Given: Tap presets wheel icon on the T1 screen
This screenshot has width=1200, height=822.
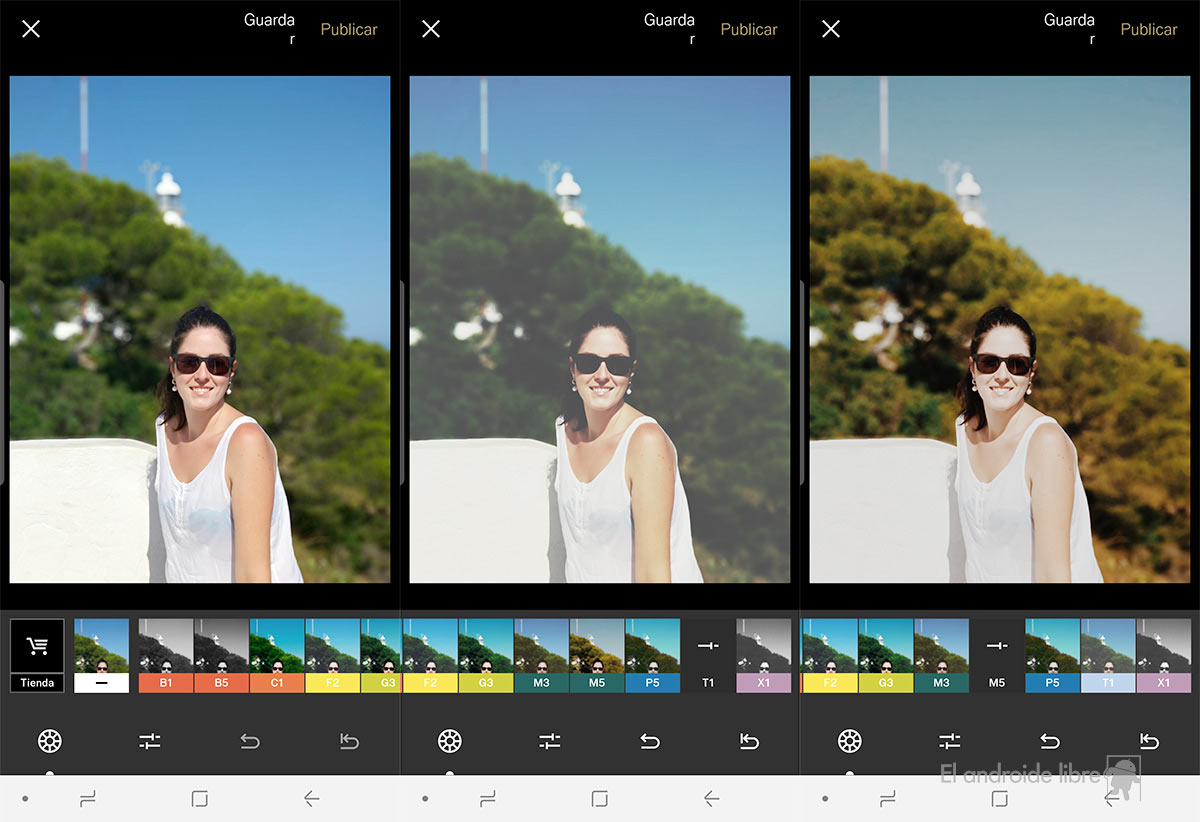Looking at the screenshot, I should pyautogui.click(x=450, y=741).
